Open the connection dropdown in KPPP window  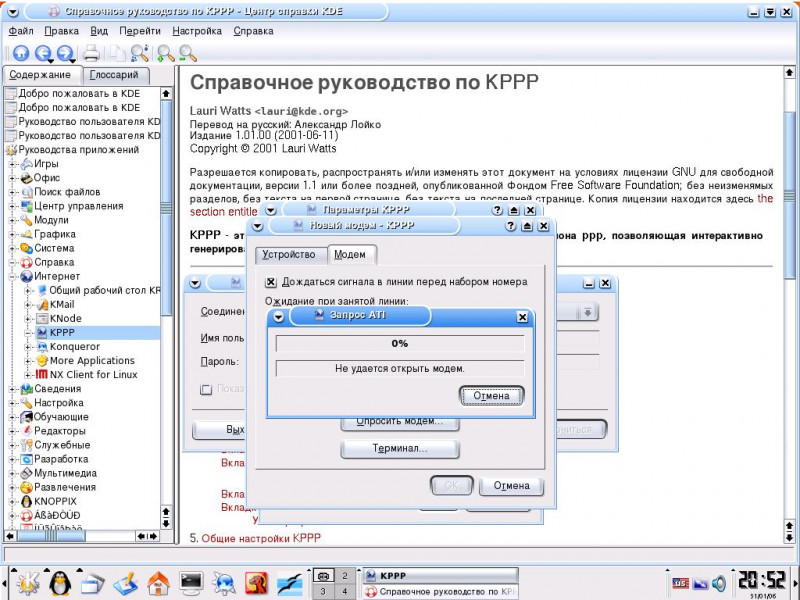click(x=587, y=312)
